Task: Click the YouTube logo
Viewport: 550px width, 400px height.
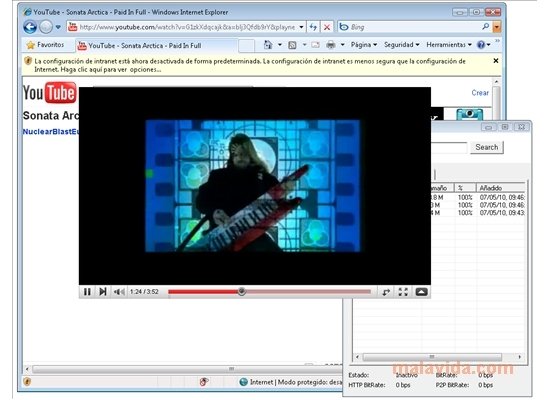Action: 49,93
